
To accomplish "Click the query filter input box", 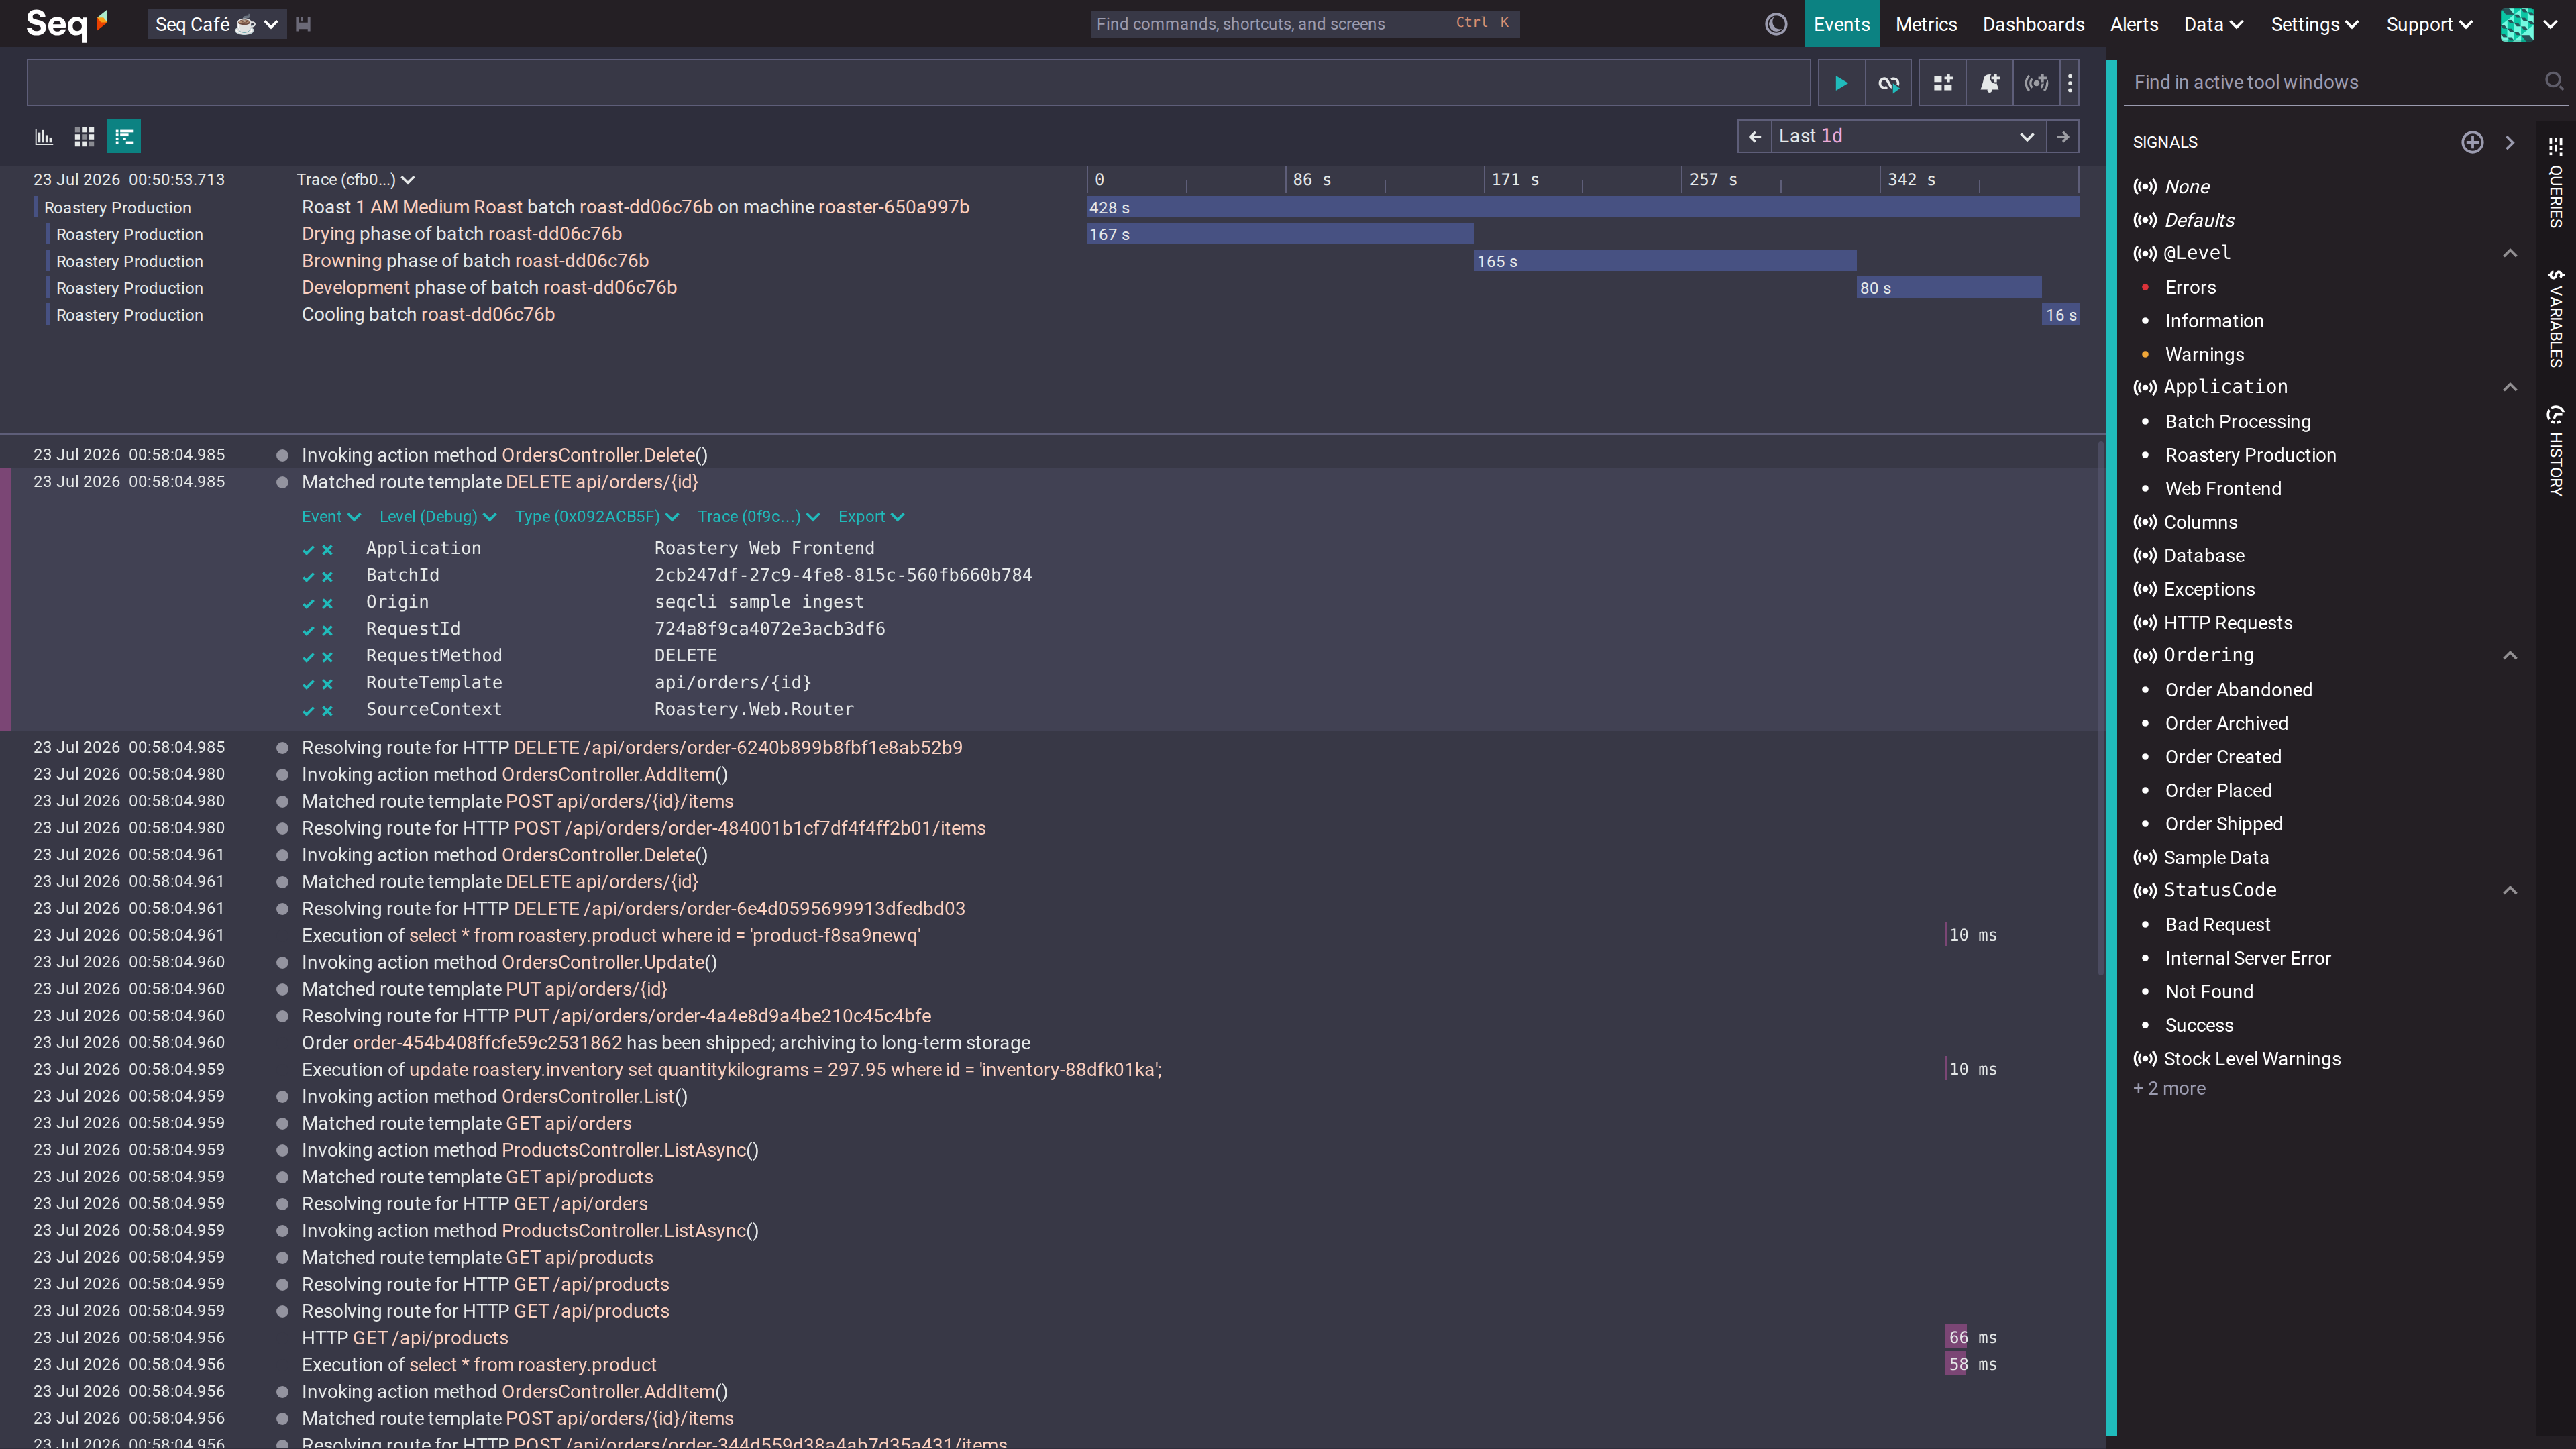I will click(918, 83).
